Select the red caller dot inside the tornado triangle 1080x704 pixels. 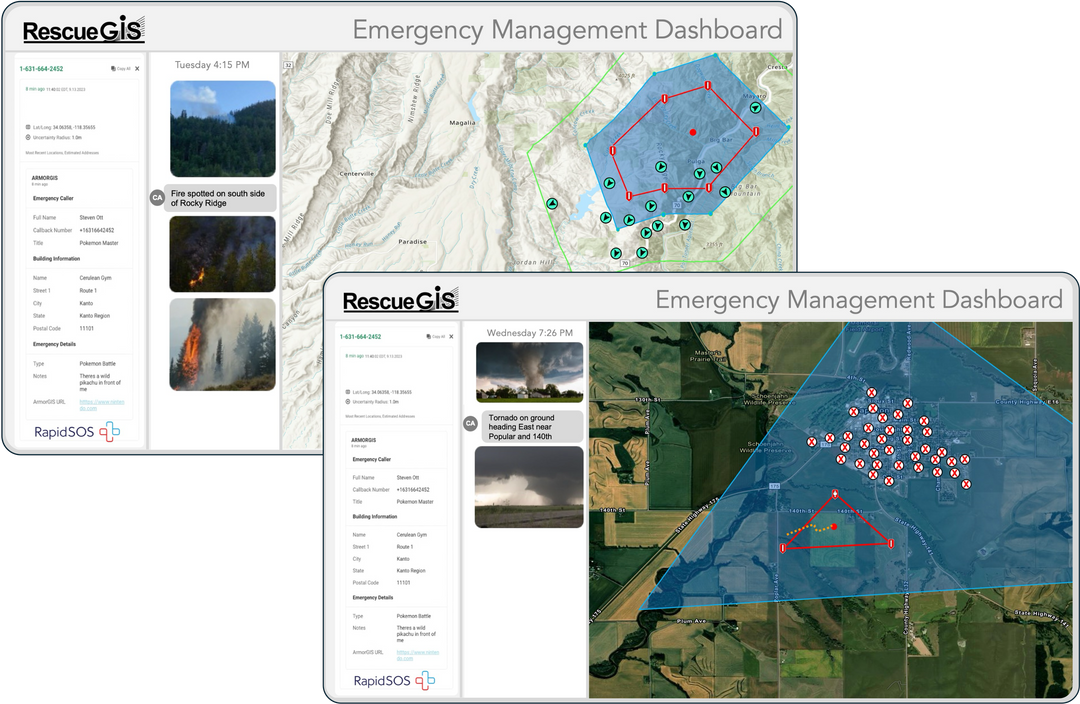(834, 525)
